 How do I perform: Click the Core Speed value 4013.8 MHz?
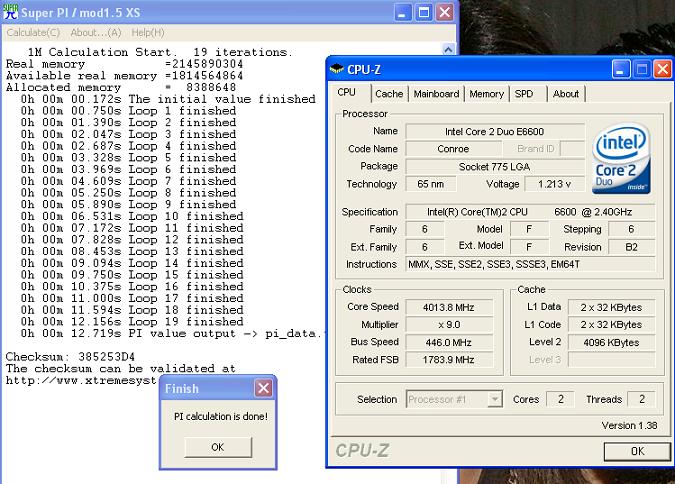(449, 307)
